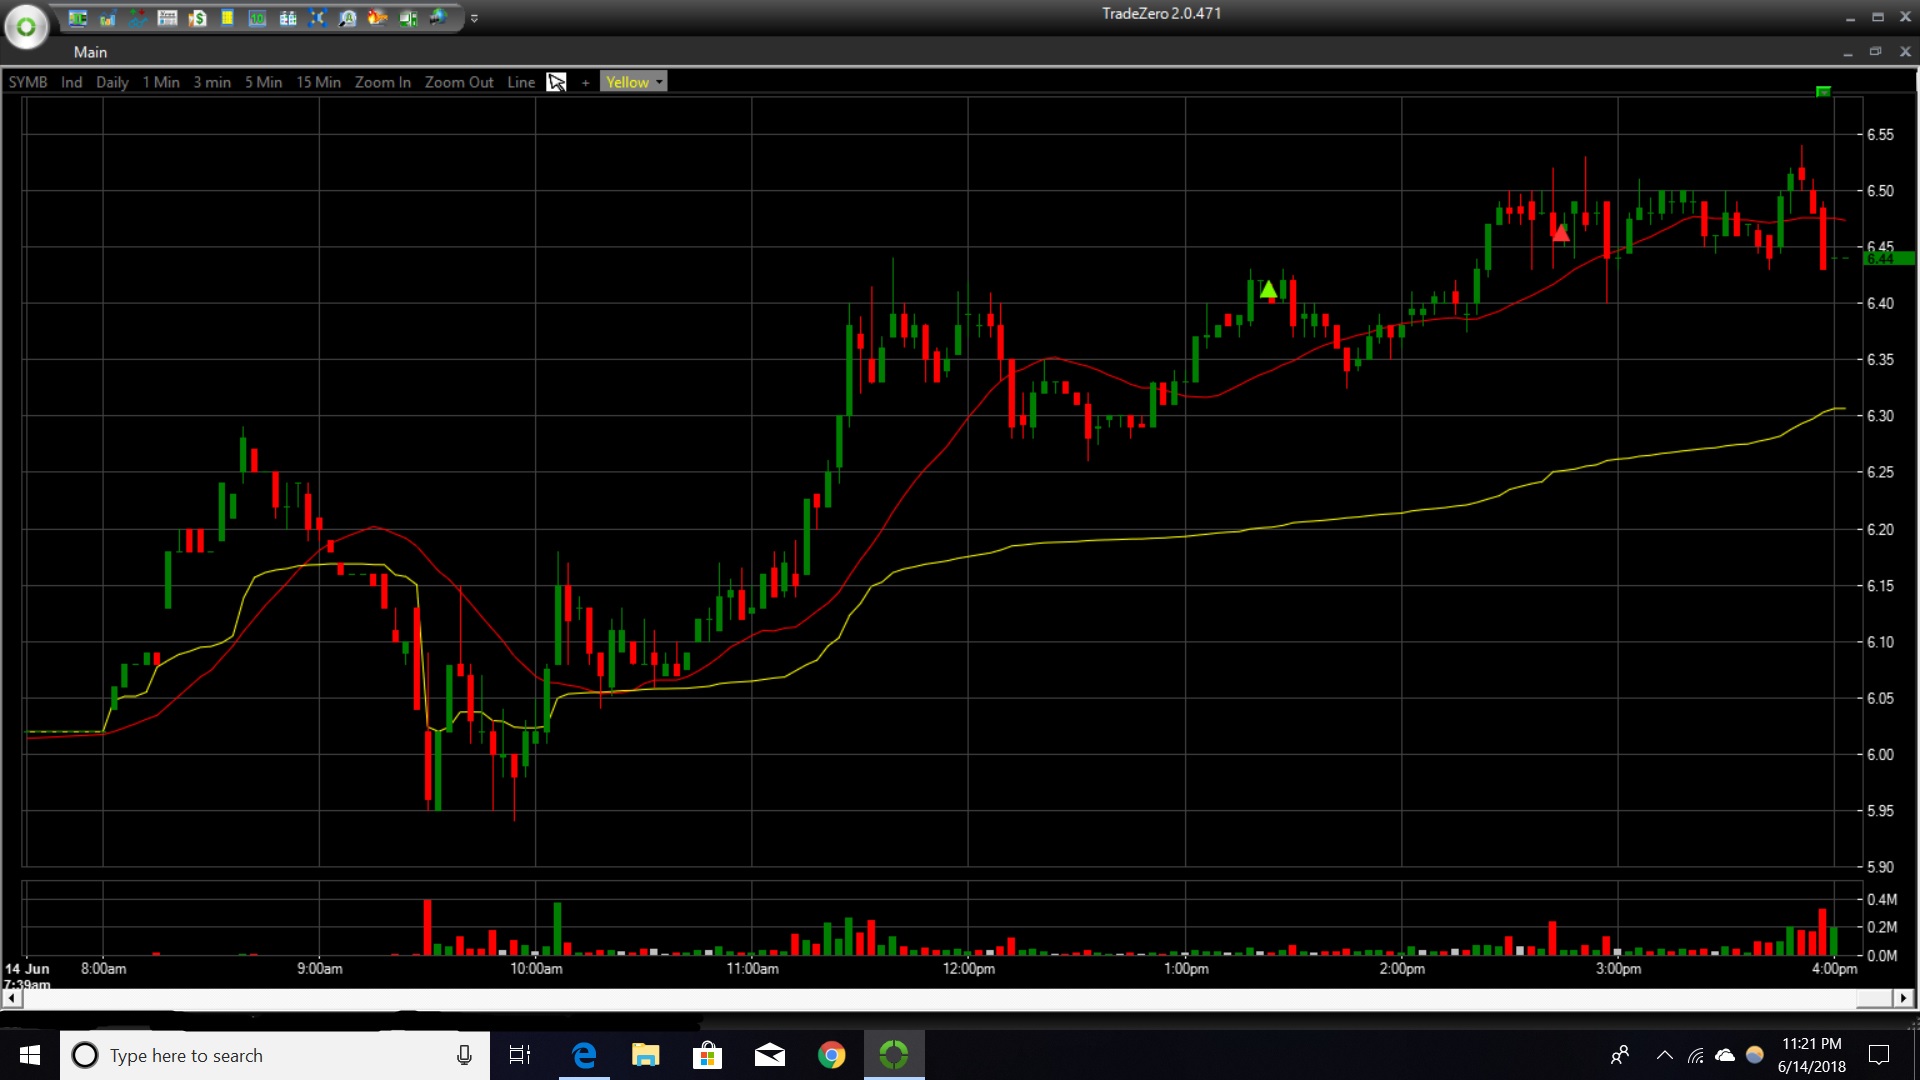Click the TradeZero round application orb button
This screenshot has height=1080, width=1920.
coord(26,27)
